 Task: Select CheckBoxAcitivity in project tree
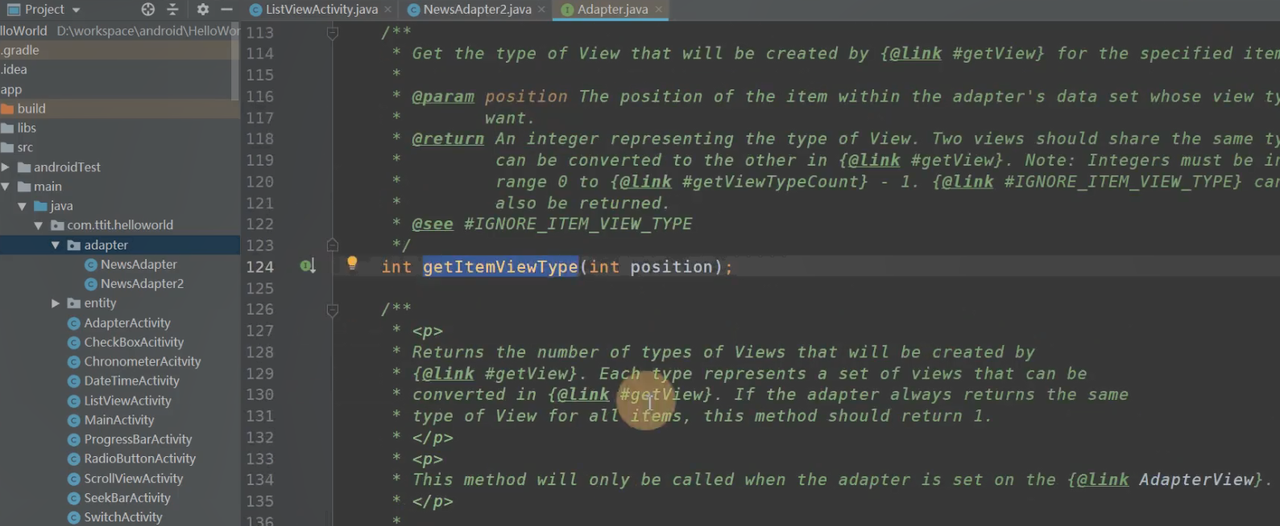[134, 342]
